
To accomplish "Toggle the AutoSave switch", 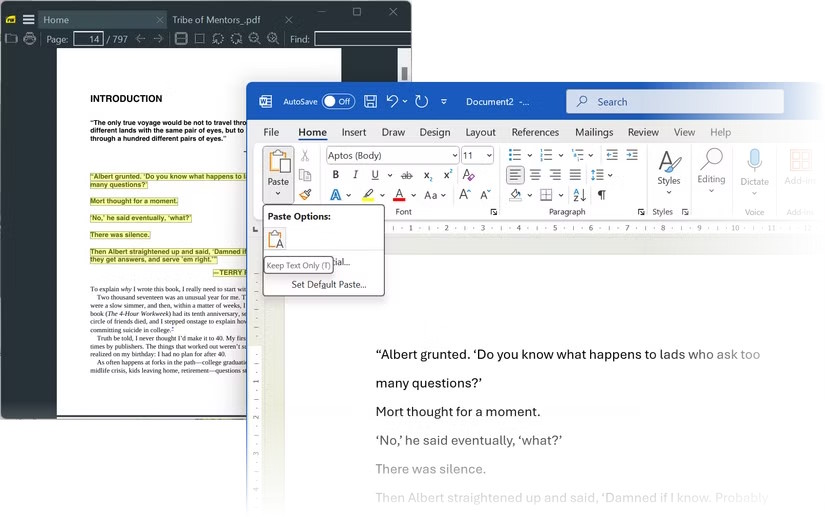I will (338, 101).
